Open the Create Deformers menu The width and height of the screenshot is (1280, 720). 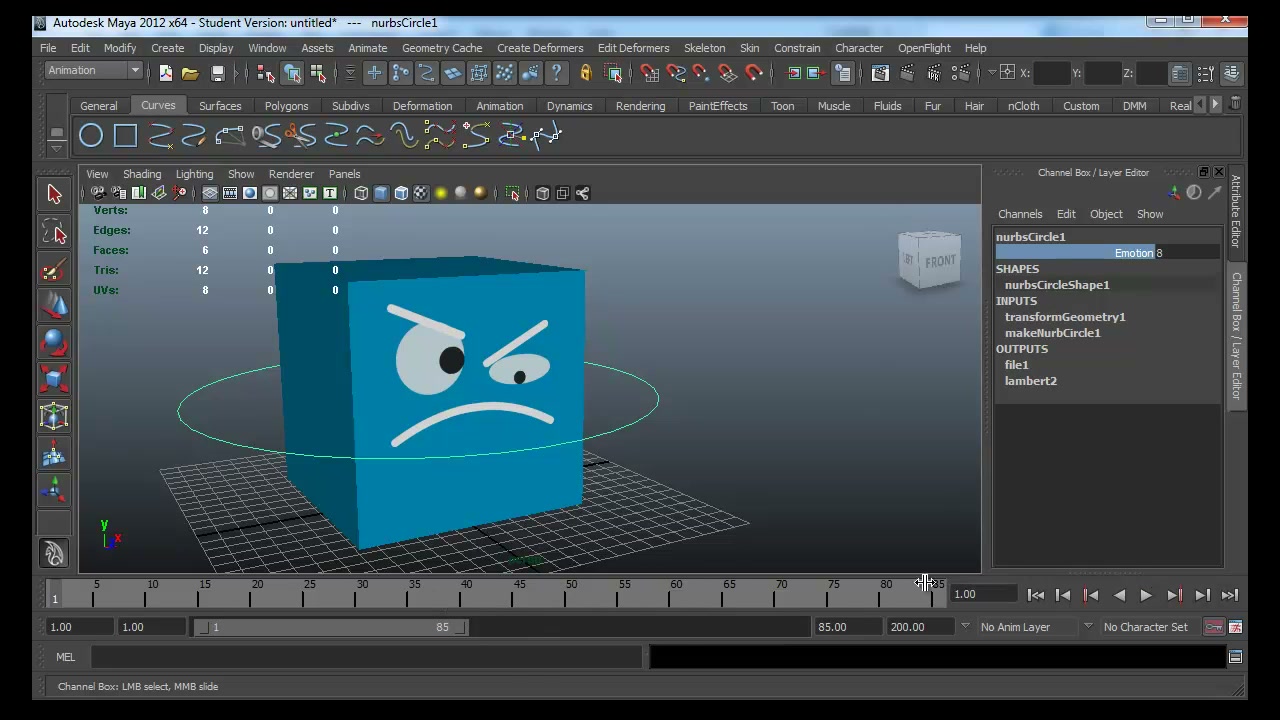tap(540, 48)
